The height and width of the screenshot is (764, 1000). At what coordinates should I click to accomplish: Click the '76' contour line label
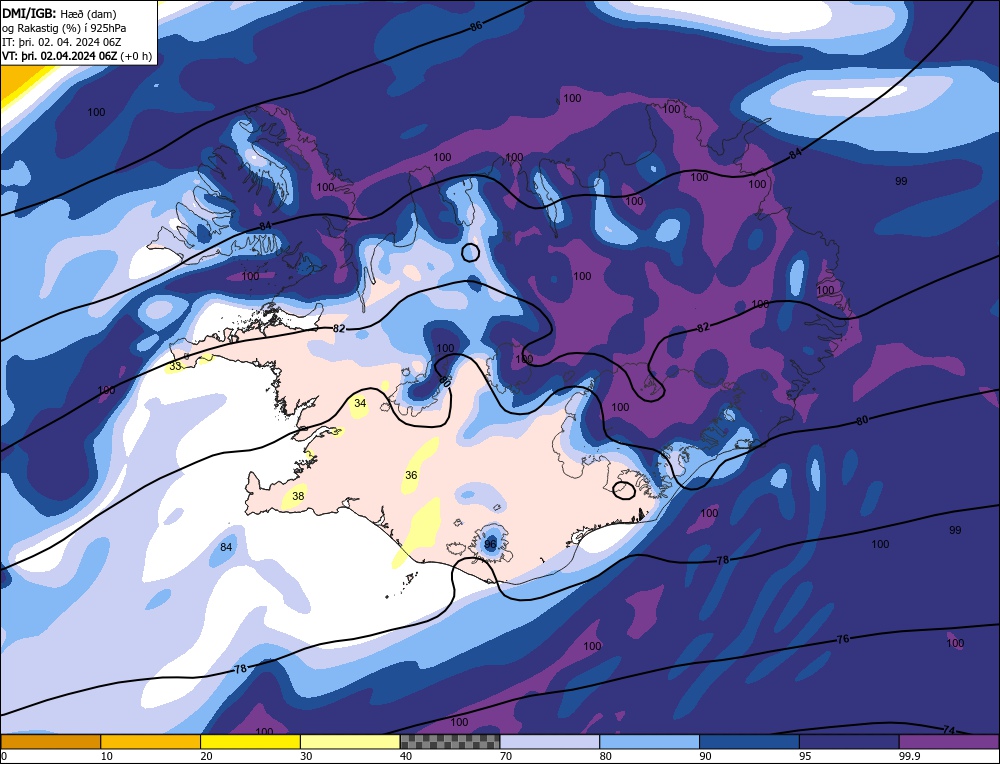point(842,638)
